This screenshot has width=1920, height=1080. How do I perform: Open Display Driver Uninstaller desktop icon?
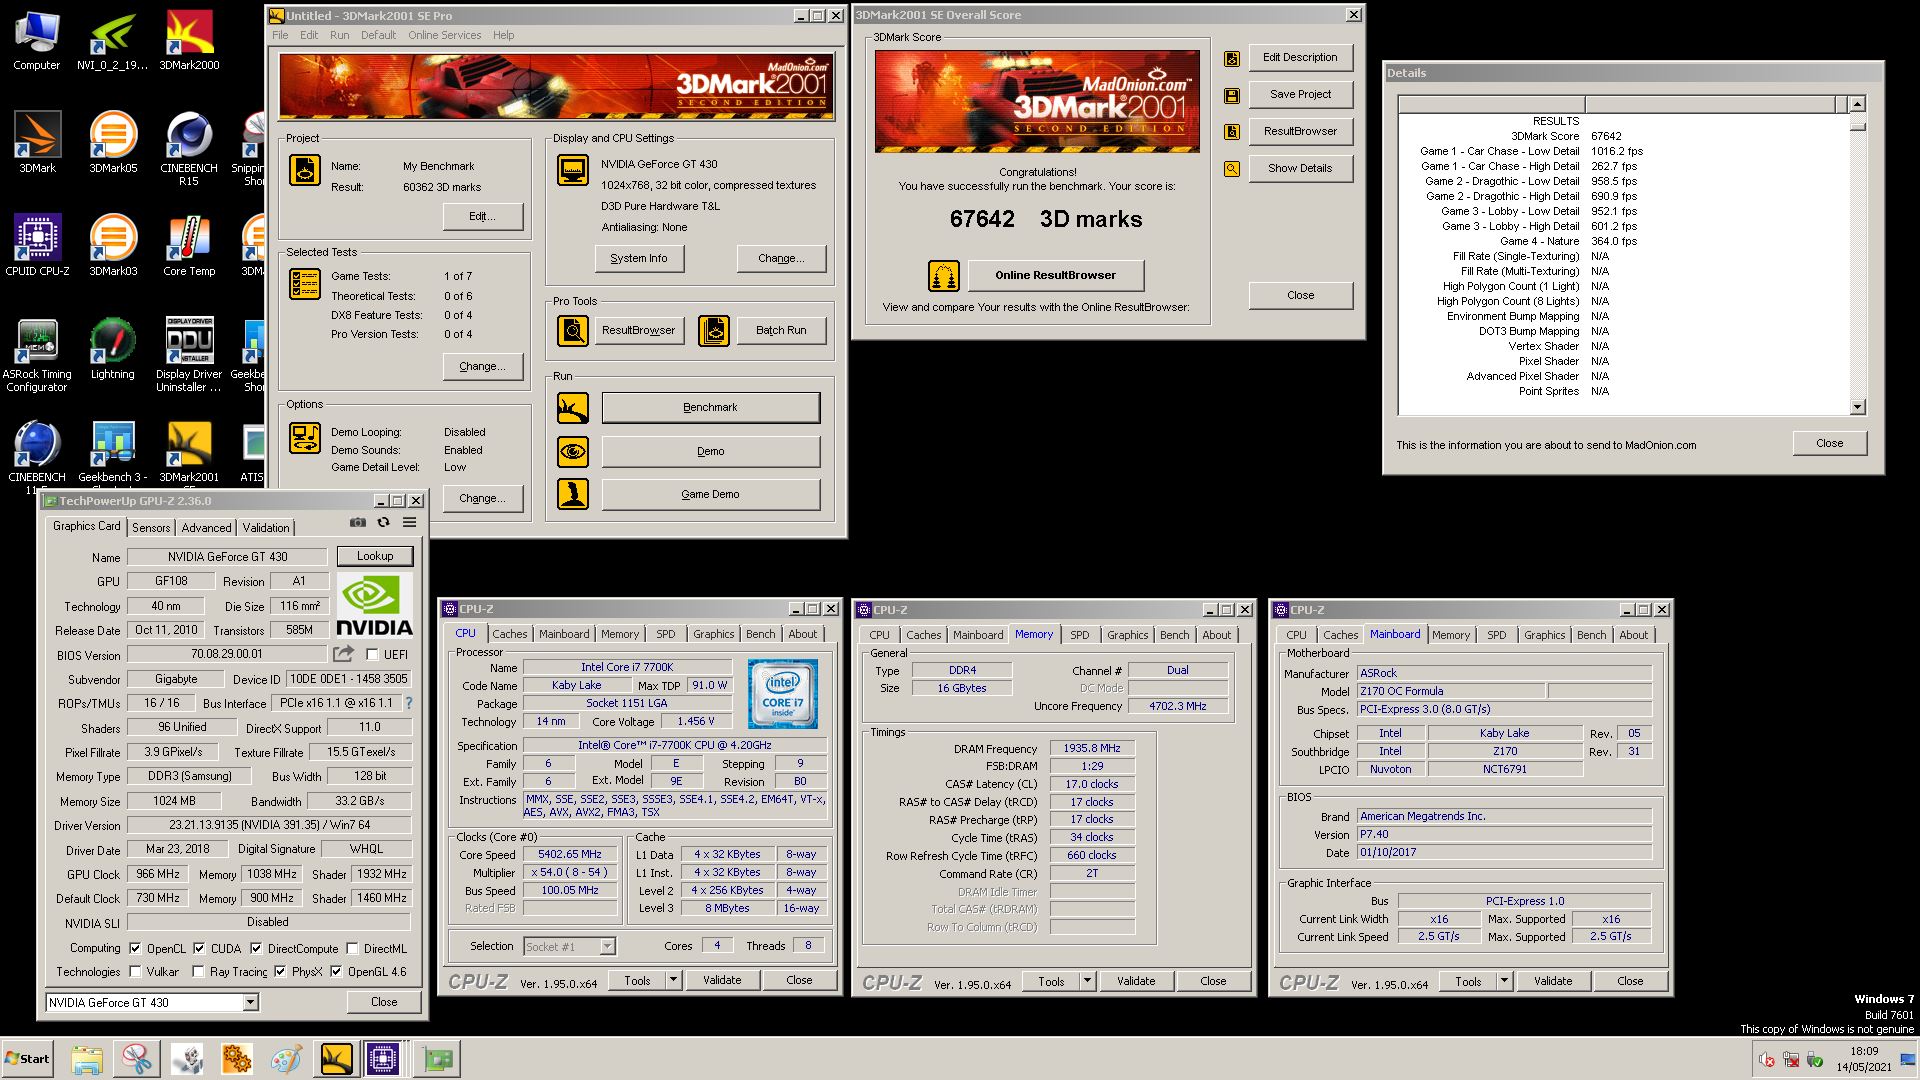[189, 355]
